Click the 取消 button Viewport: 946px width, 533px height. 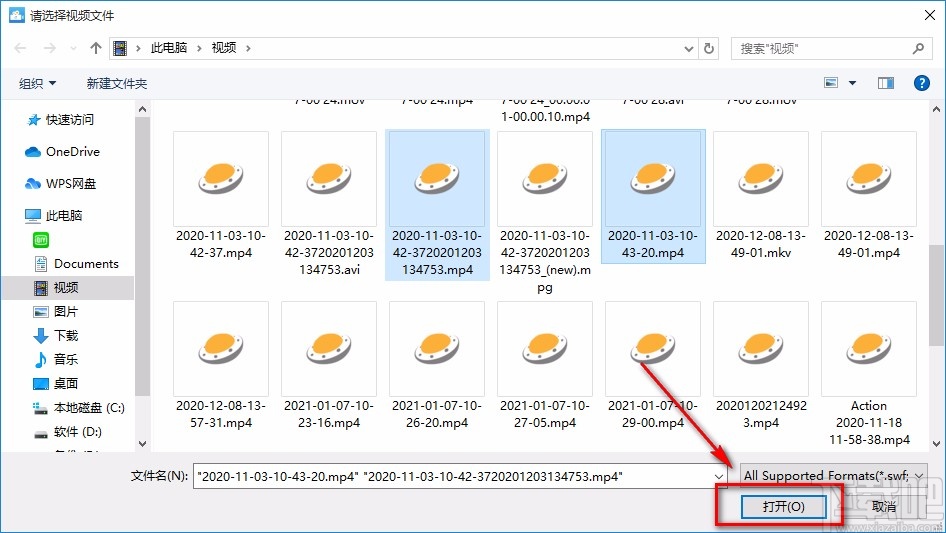tap(884, 506)
